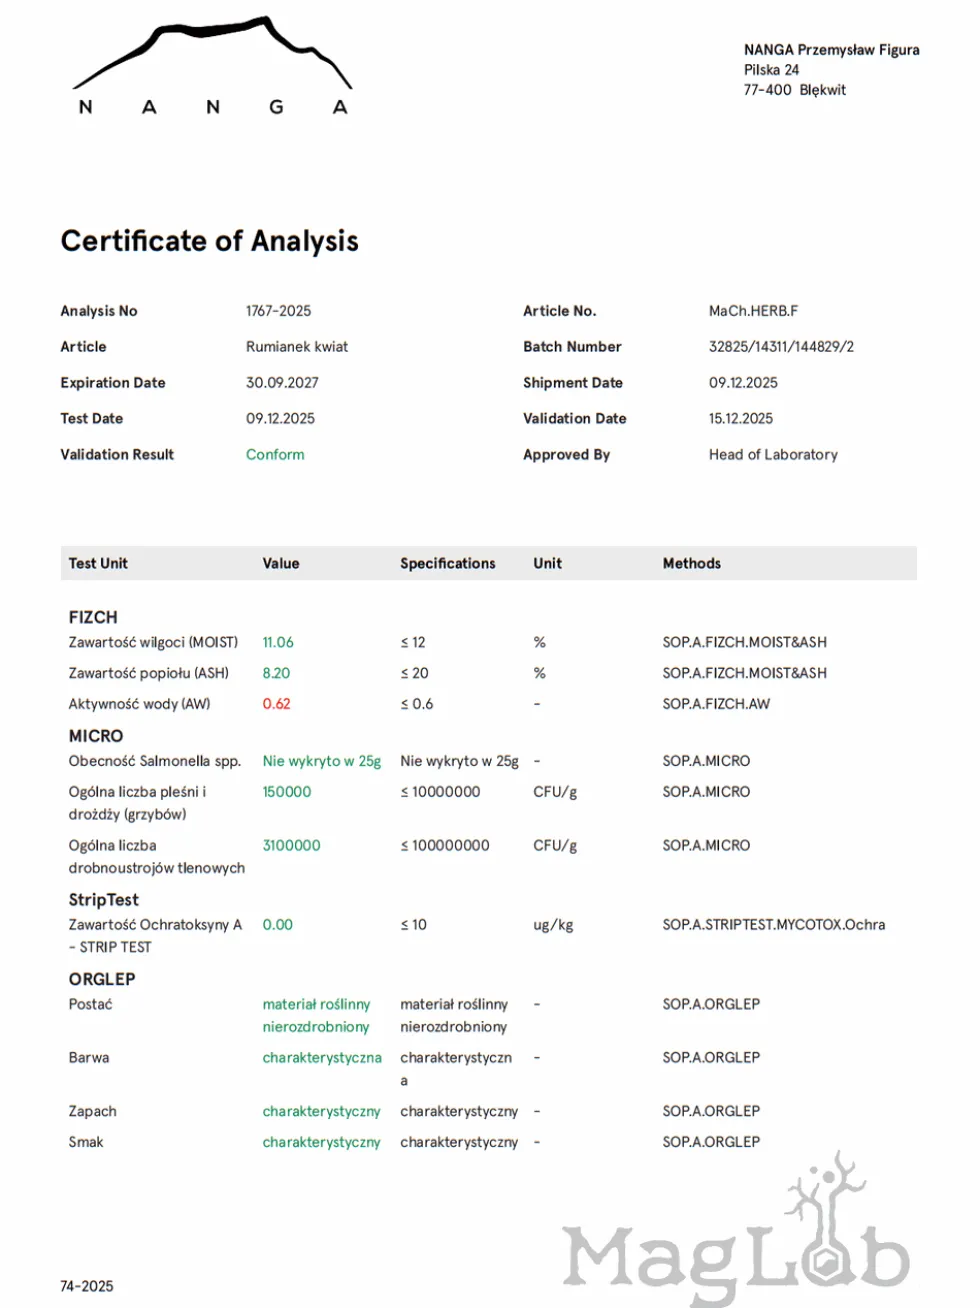
Task: Select the "Zapach" test row label
Action: (92, 1112)
